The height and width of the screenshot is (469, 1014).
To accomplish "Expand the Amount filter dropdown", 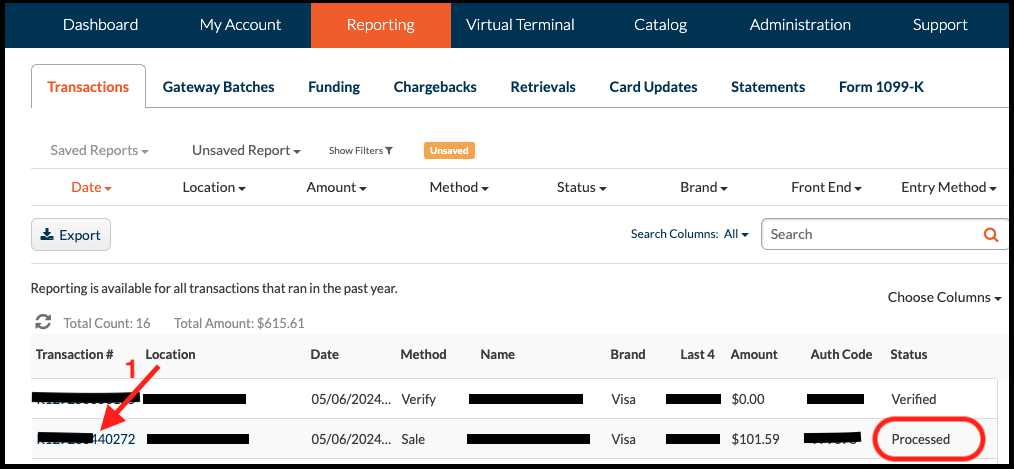I will pyautogui.click(x=336, y=187).
